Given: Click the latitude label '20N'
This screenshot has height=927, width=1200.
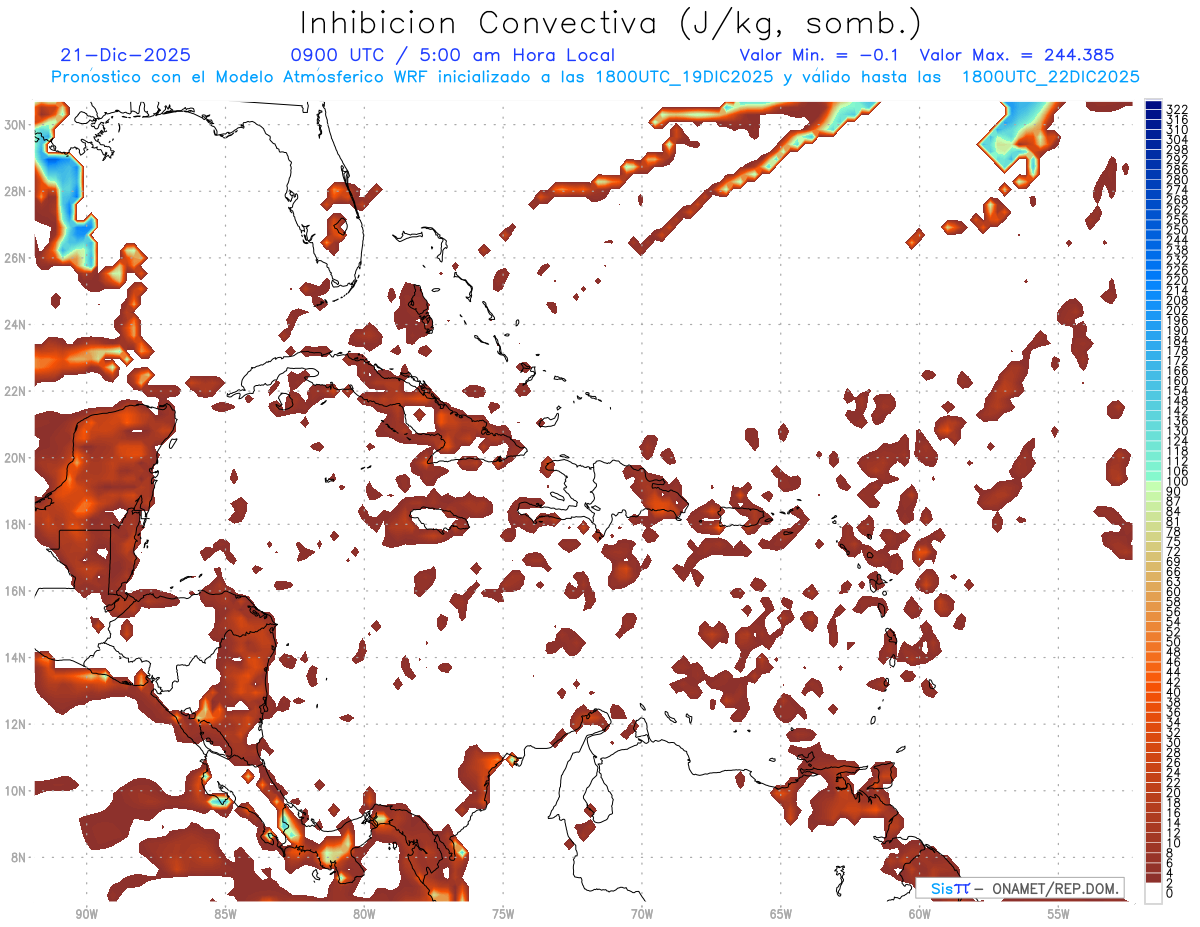Looking at the screenshot, I should (17, 458).
